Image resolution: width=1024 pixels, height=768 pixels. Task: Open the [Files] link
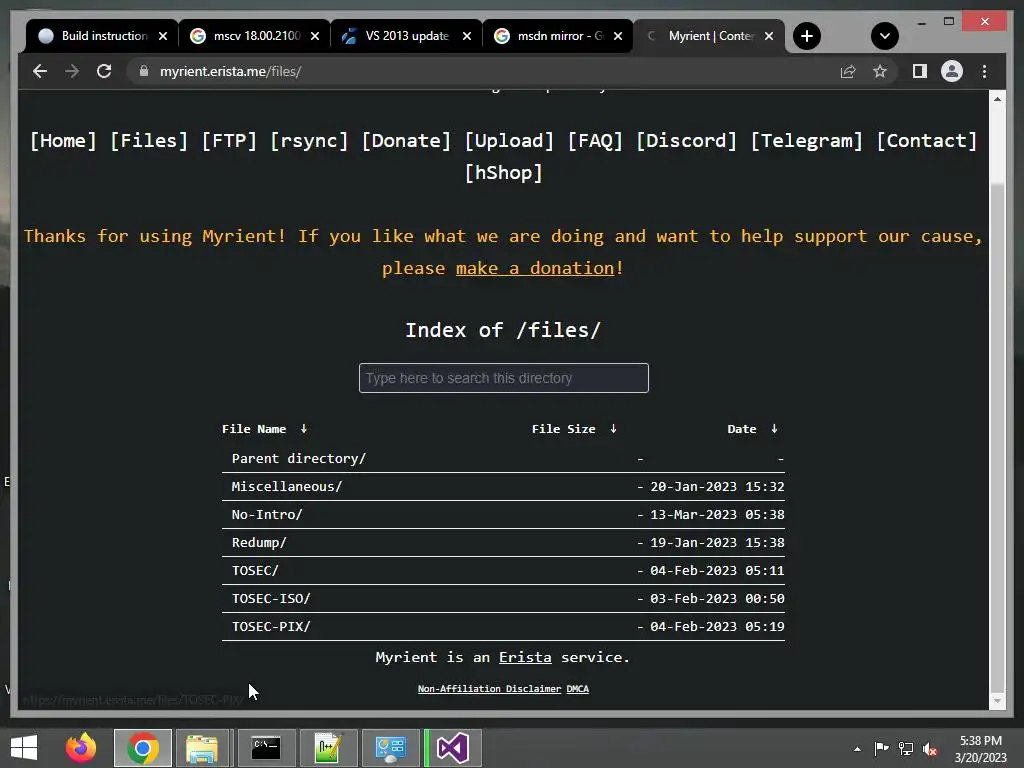pyautogui.click(x=149, y=140)
